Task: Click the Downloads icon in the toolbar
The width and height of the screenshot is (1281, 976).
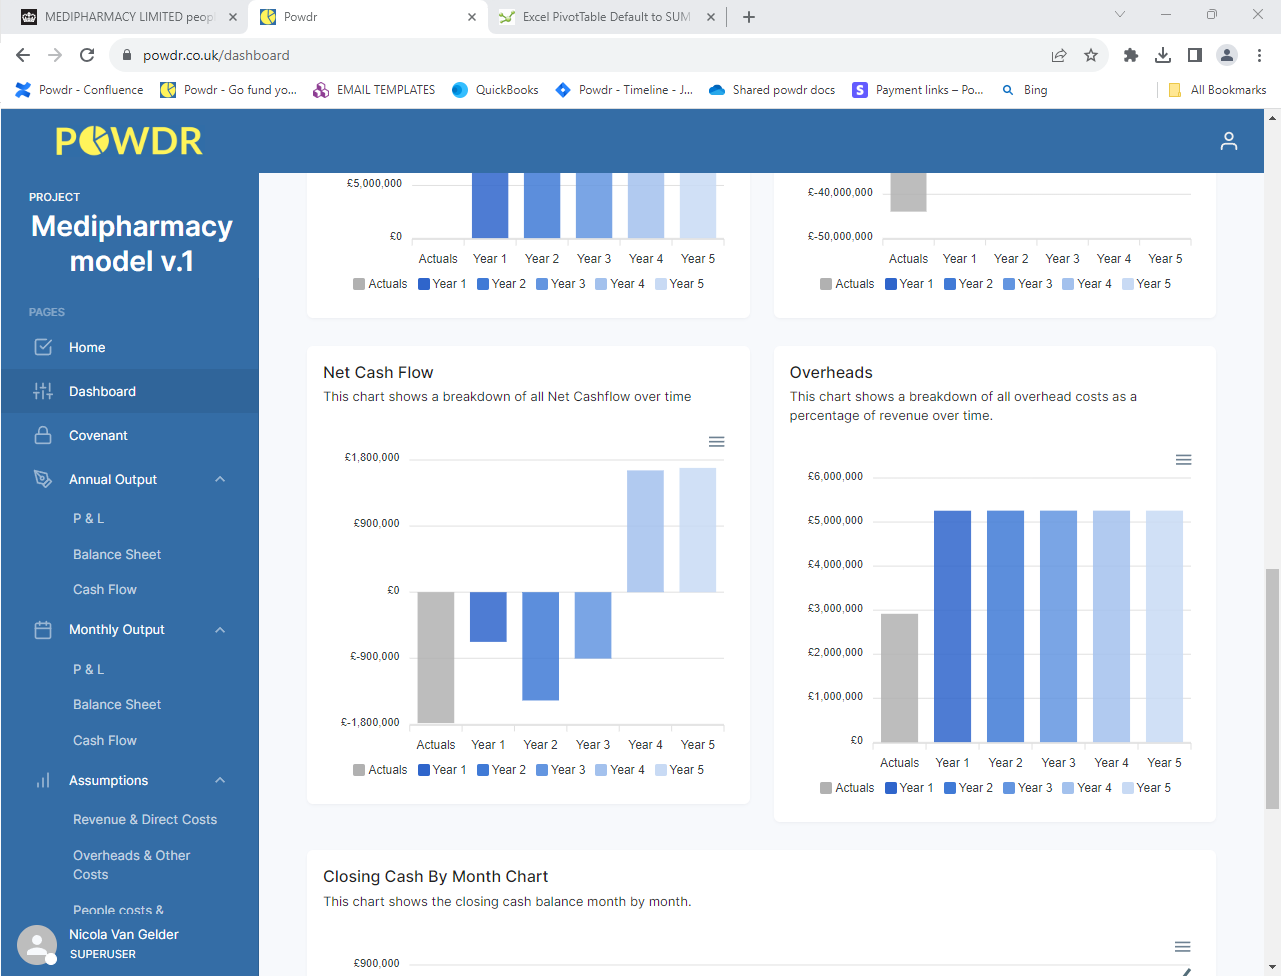Action: (1162, 55)
